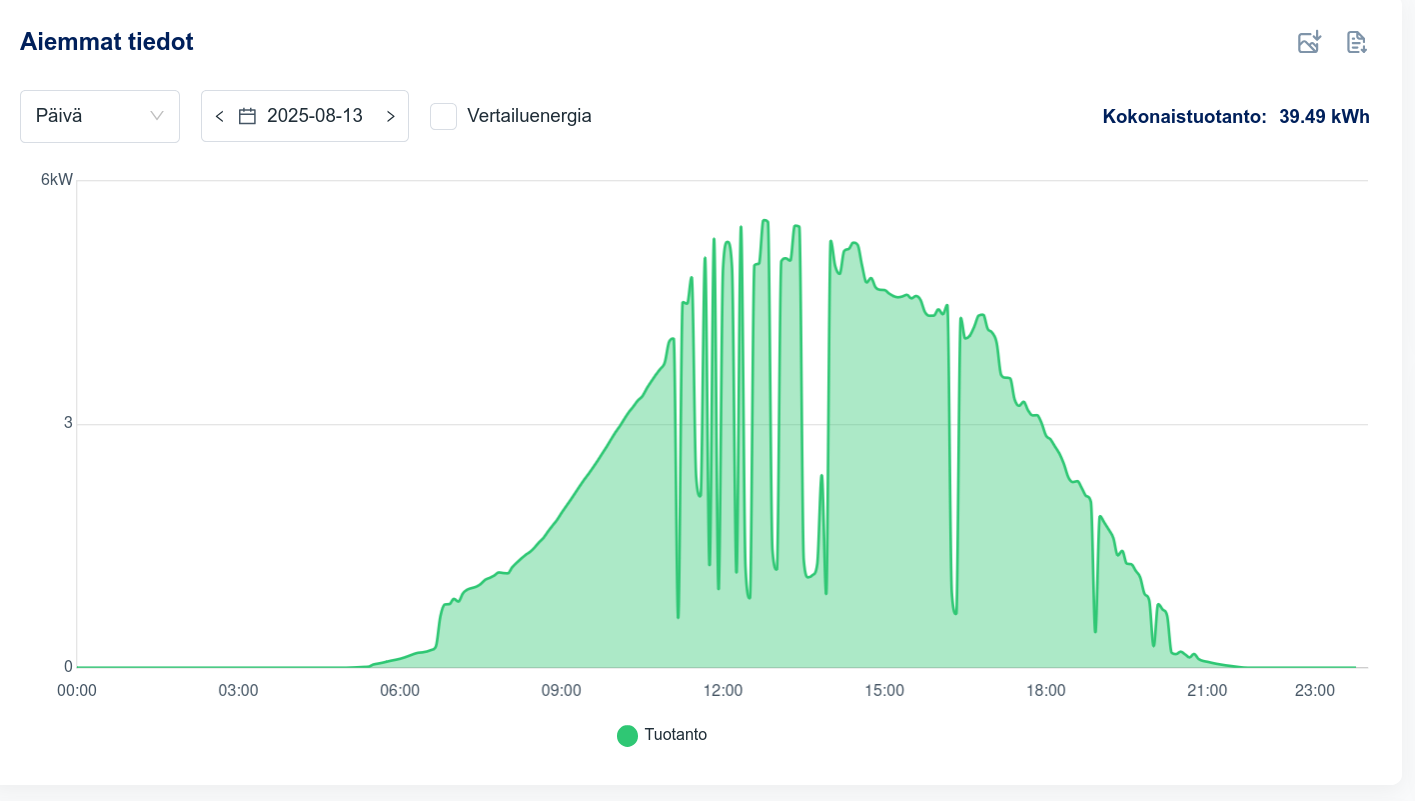Click the Tuotanto legend label
Viewport: 1416px width, 801px height.
pos(675,735)
